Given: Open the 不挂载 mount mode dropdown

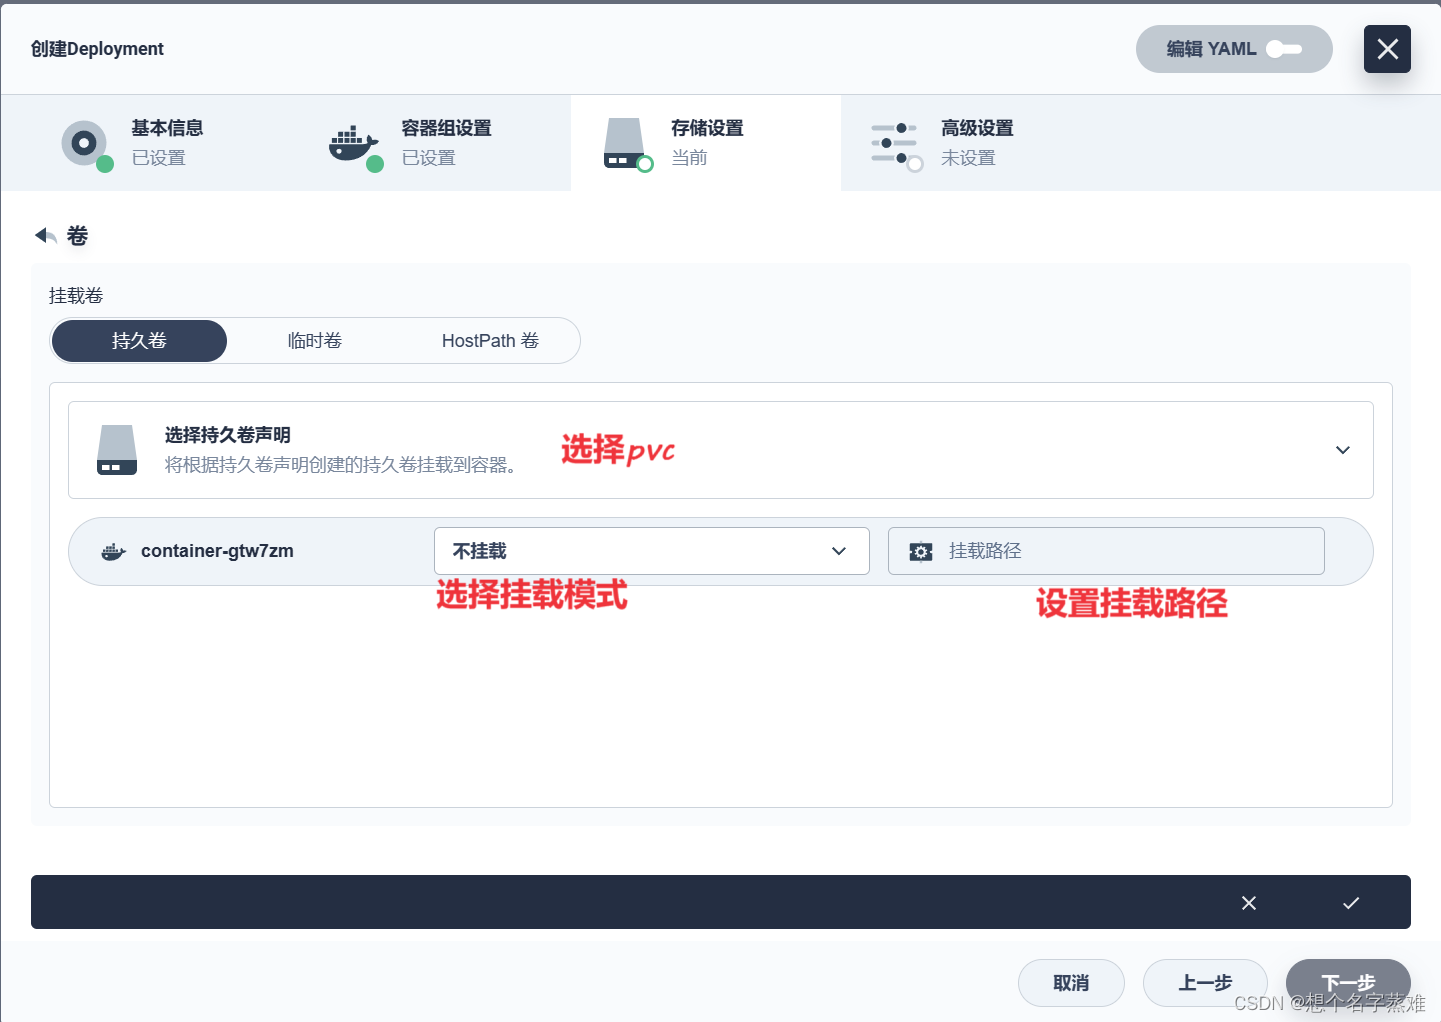Looking at the screenshot, I should 652,551.
